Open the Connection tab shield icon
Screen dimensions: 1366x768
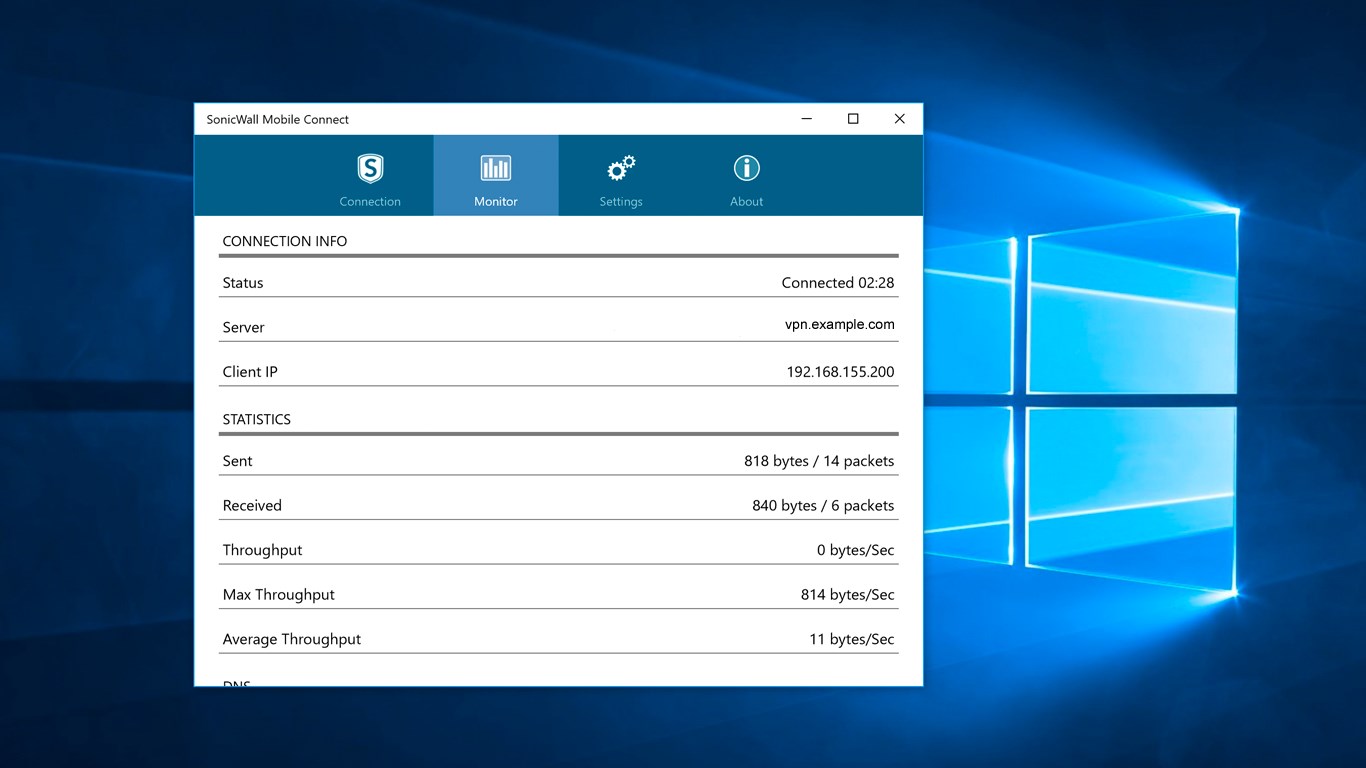pos(370,168)
